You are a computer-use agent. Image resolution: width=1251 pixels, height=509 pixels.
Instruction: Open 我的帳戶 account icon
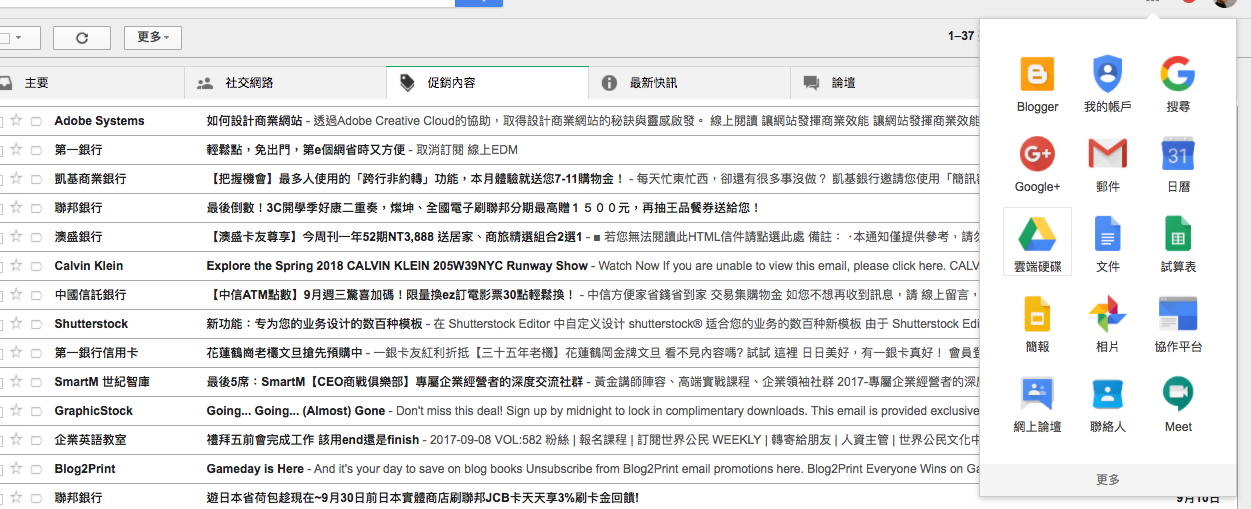(x=1108, y=83)
